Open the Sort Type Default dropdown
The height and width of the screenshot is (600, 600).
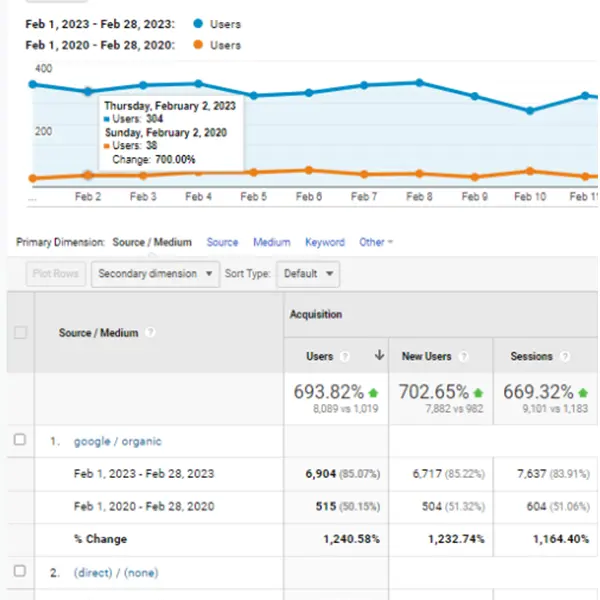point(308,274)
